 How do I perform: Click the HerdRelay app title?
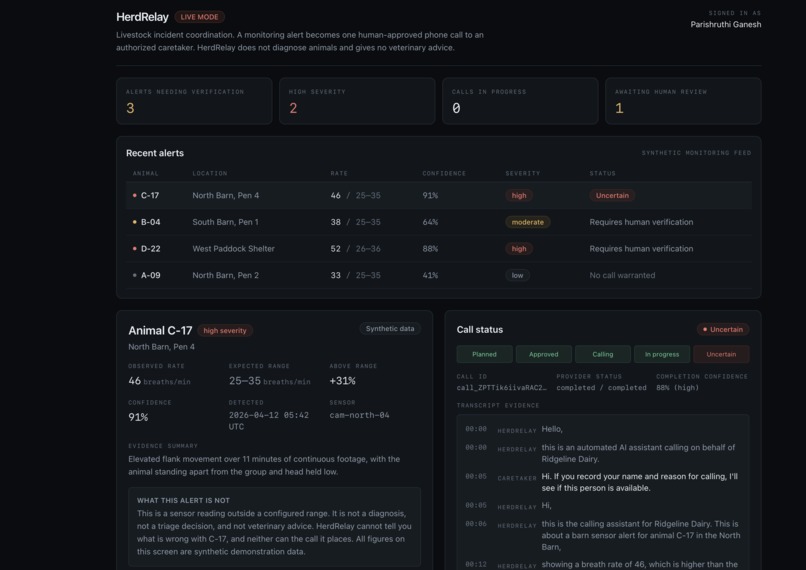coord(142,17)
